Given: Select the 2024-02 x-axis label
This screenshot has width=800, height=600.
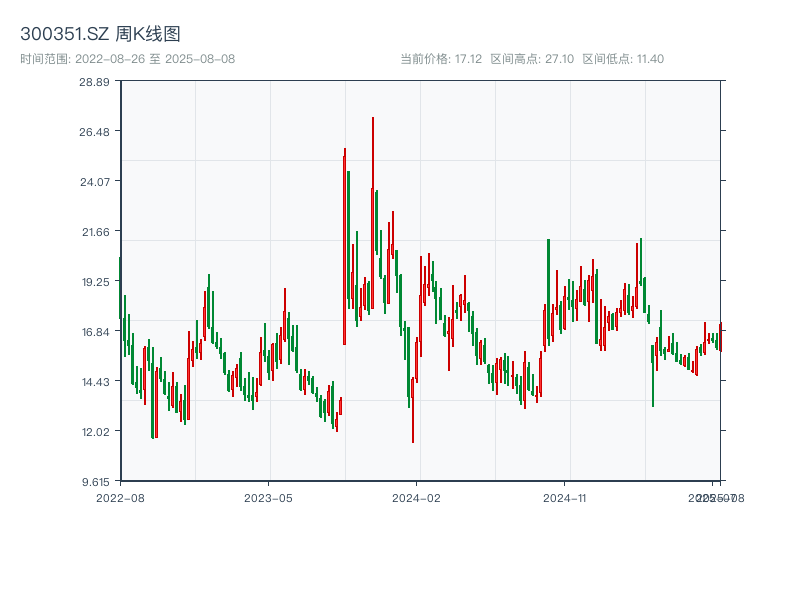Looking at the screenshot, I should (x=417, y=496).
